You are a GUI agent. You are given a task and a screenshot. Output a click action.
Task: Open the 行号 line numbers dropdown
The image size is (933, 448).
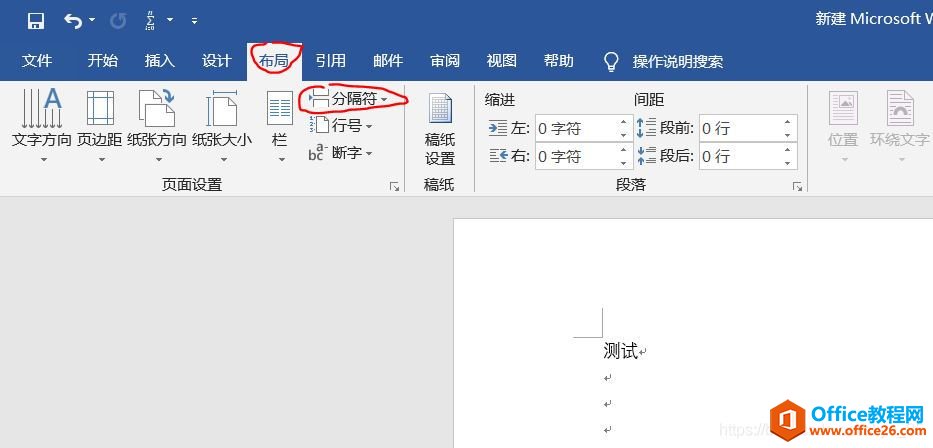[x=341, y=126]
